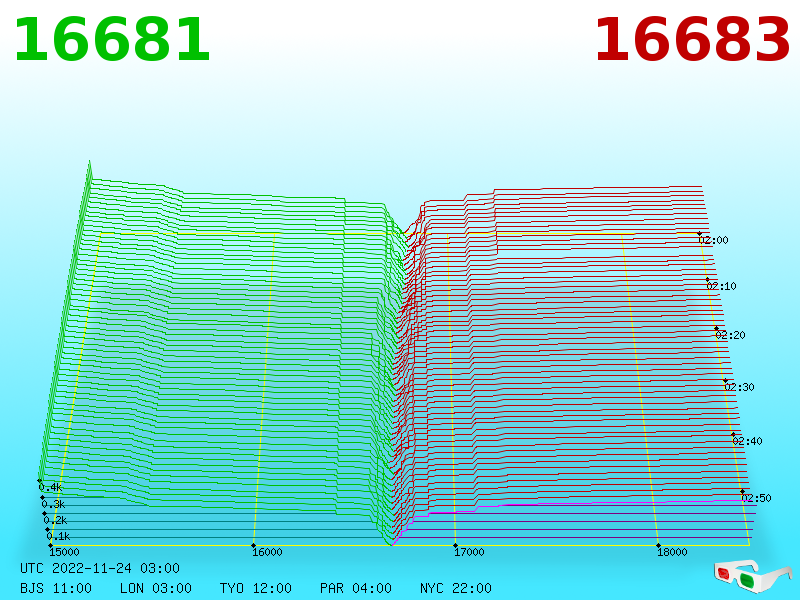This screenshot has height=600, width=800.
Task: Click the BJS 11:00 city time
Action: pyautogui.click(x=56, y=588)
